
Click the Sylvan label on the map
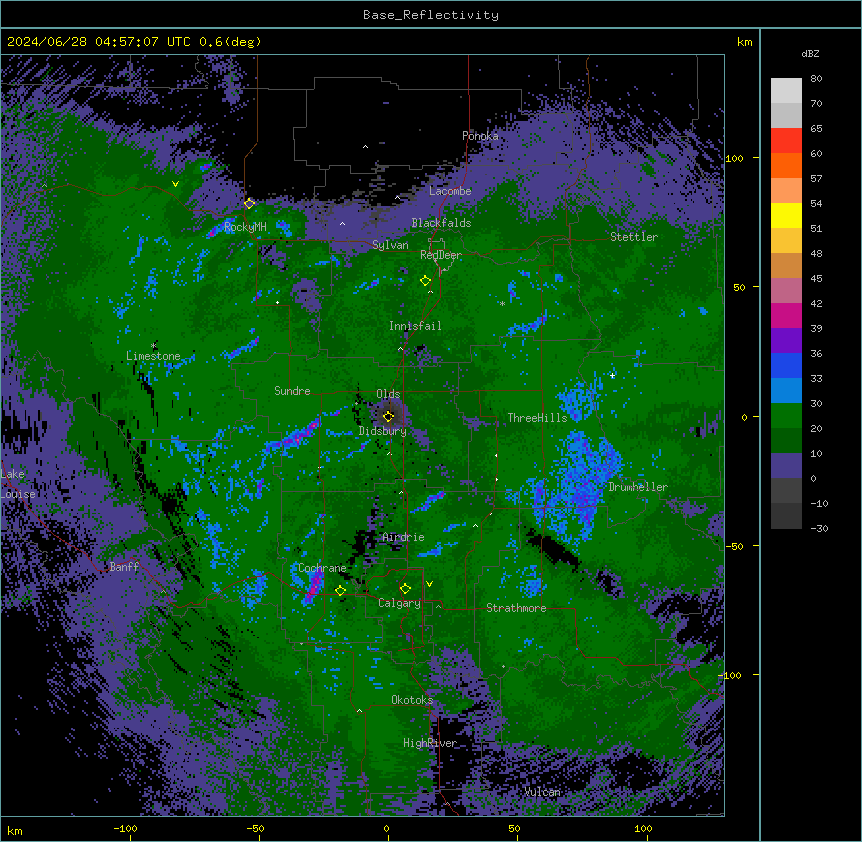tap(390, 245)
